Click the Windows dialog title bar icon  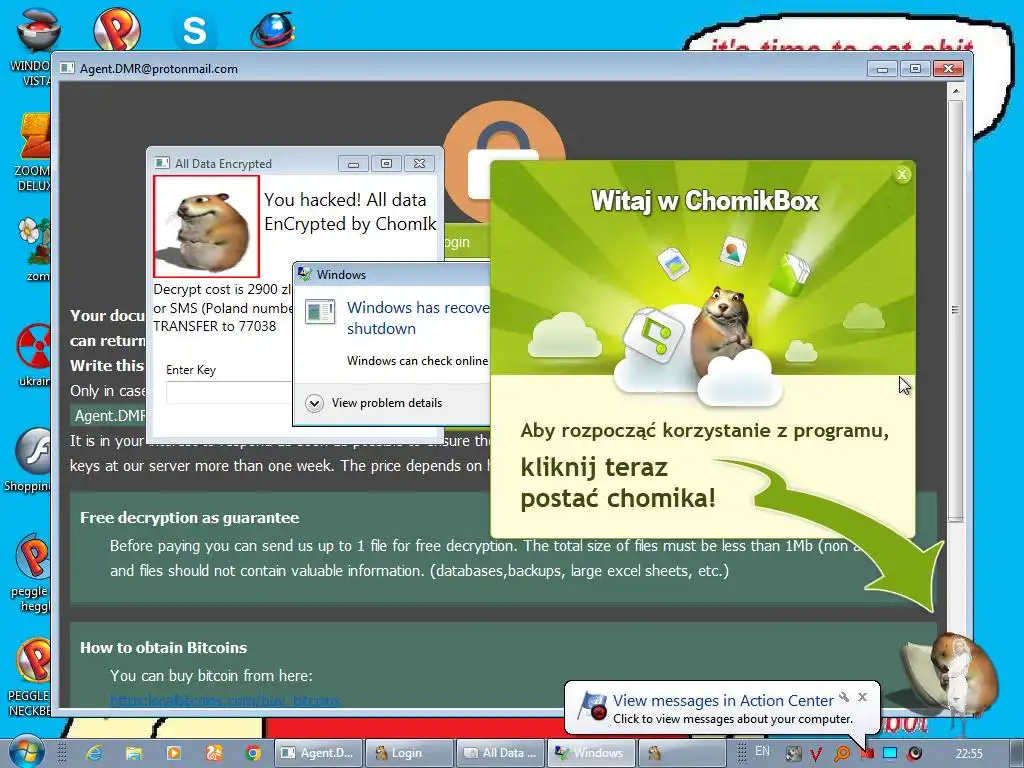(x=305, y=274)
